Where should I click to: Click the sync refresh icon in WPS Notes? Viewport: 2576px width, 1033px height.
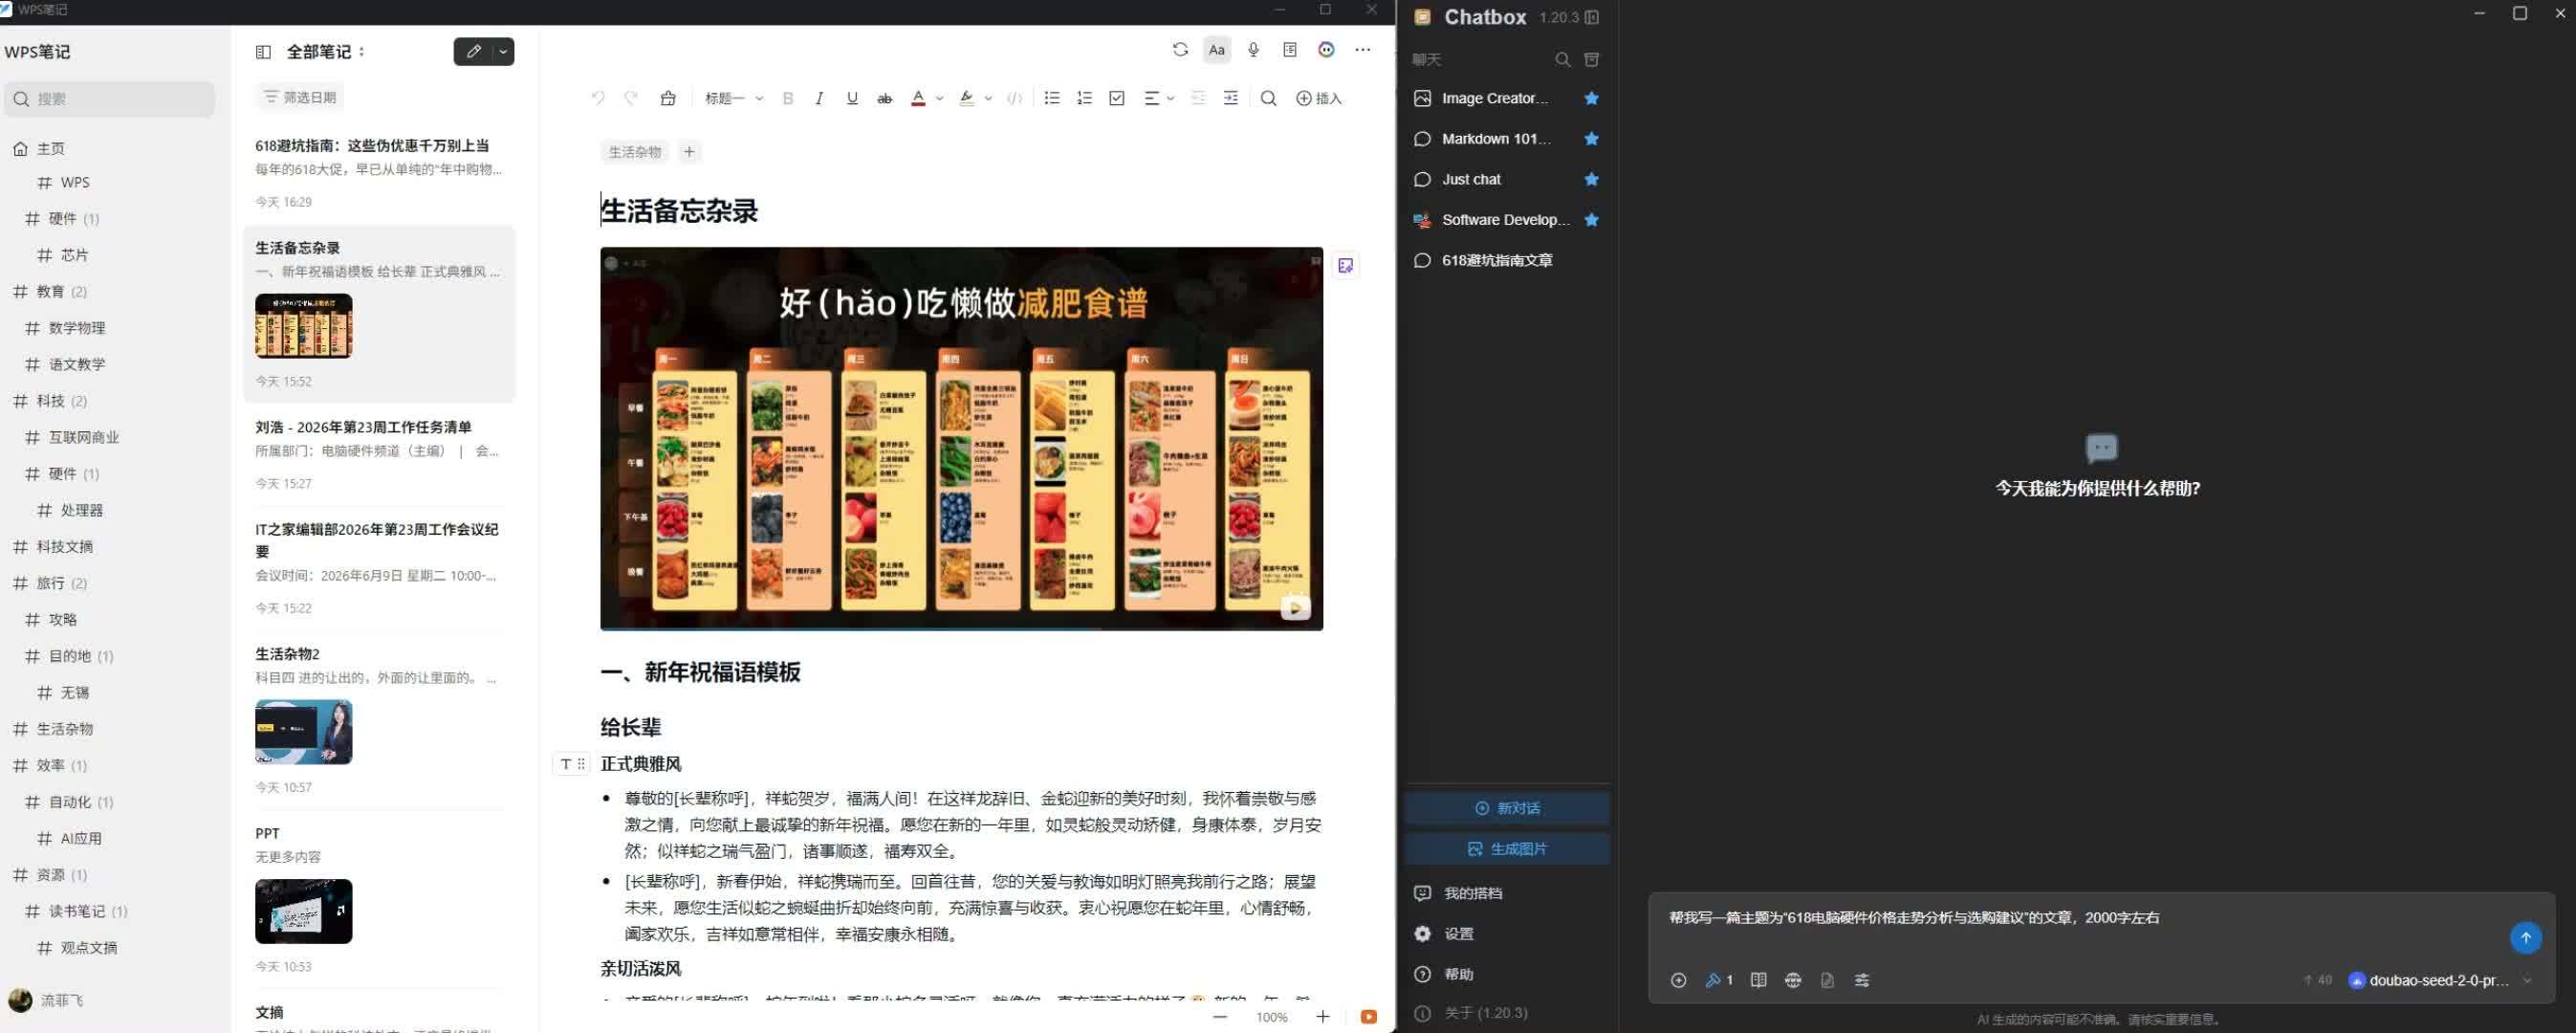click(1180, 50)
